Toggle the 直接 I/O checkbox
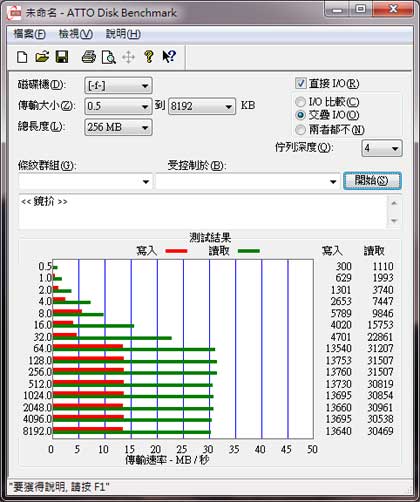420x502 pixels. click(x=301, y=83)
